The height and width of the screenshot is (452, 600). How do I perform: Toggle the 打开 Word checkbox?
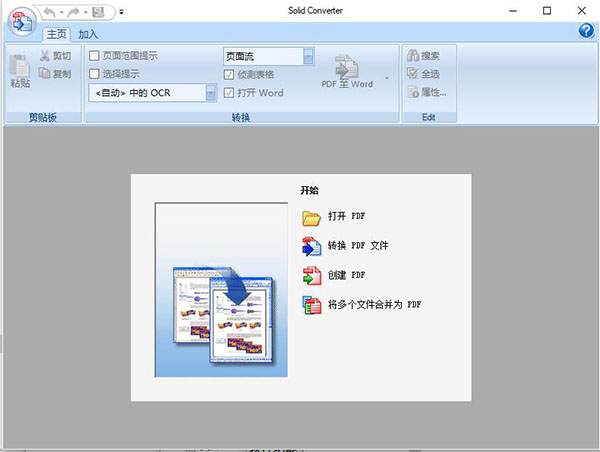point(229,93)
